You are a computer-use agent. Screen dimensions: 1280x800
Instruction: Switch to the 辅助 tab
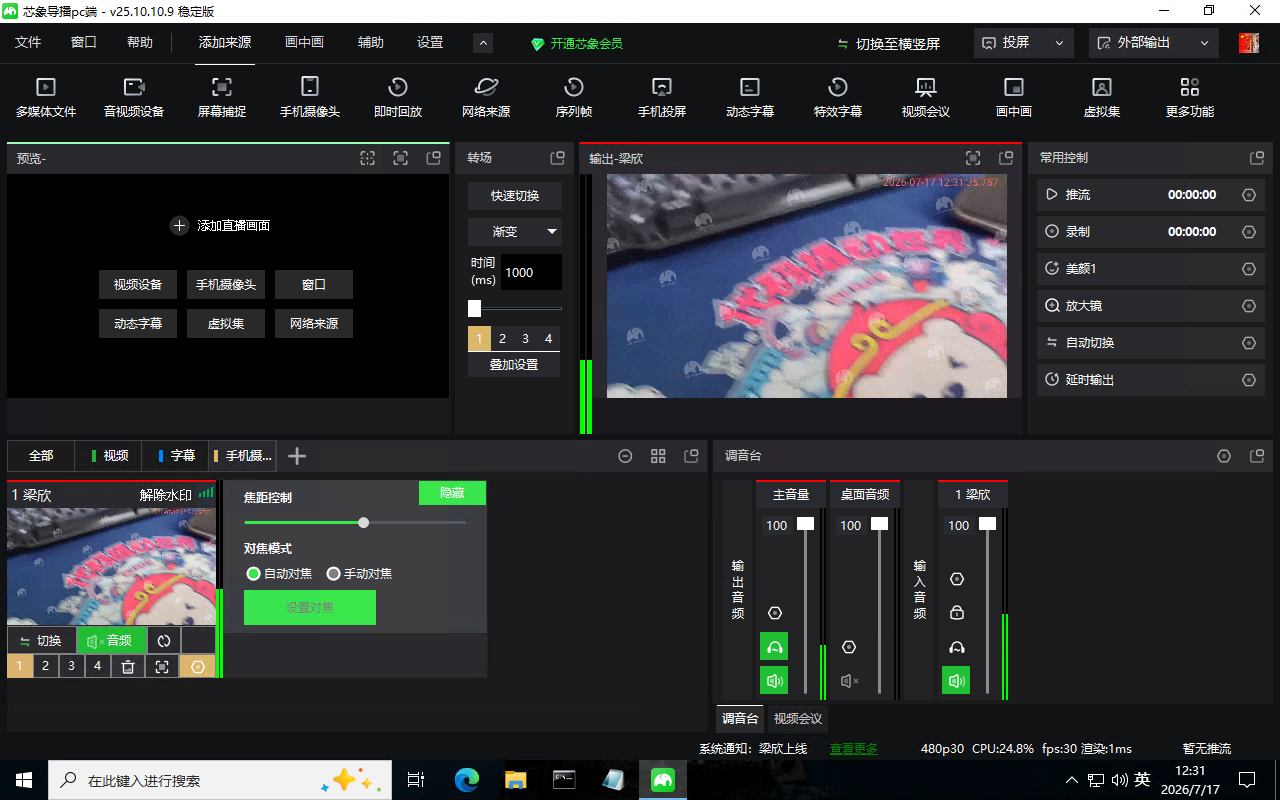pyautogui.click(x=371, y=43)
